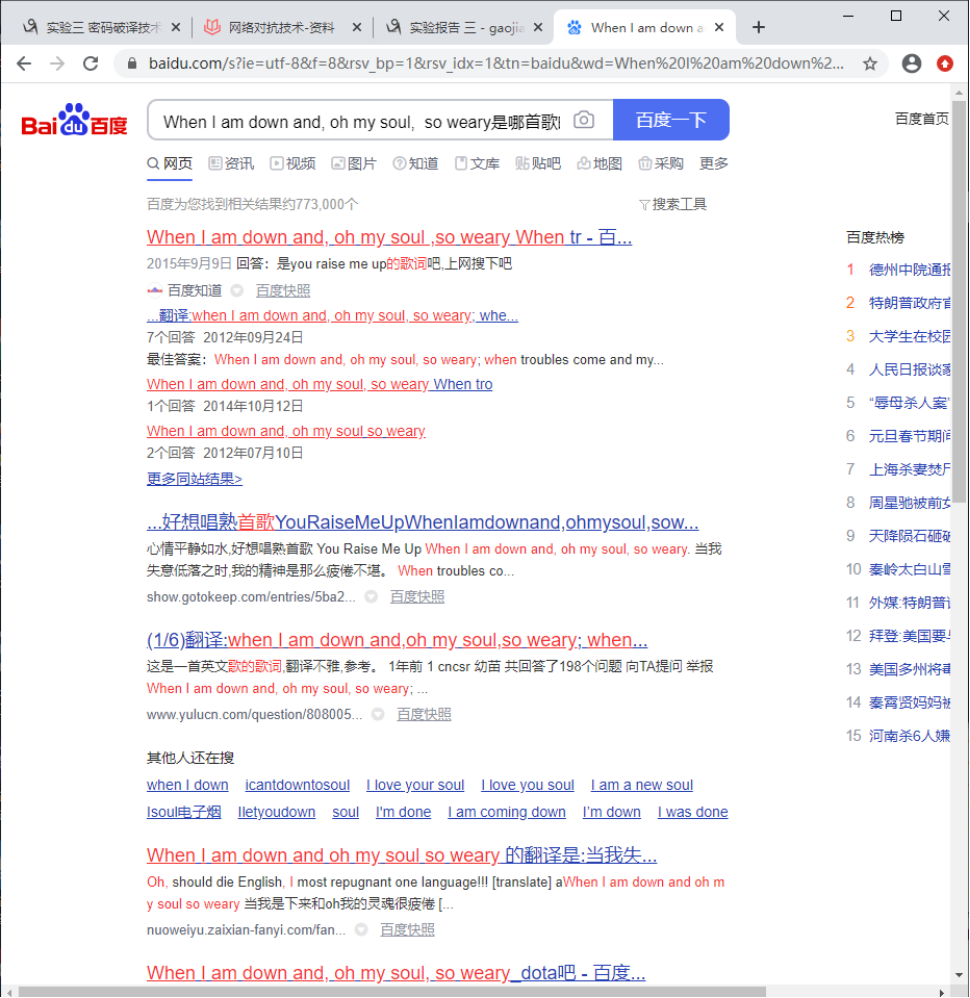
Task: Click the browser address bar URL
Action: [496, 64]
